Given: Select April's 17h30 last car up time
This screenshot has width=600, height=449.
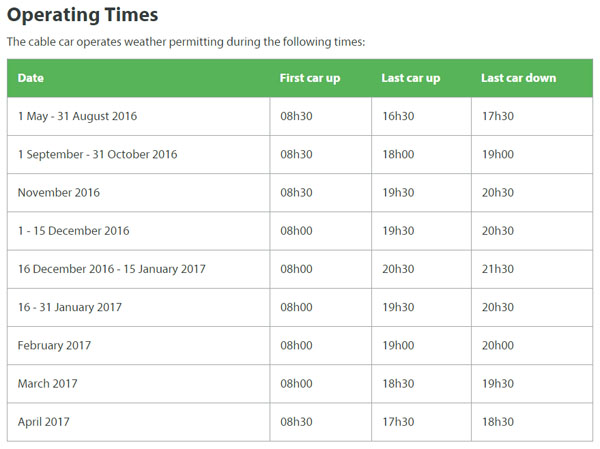Looking at the screenshot, I should pos(398,422).
